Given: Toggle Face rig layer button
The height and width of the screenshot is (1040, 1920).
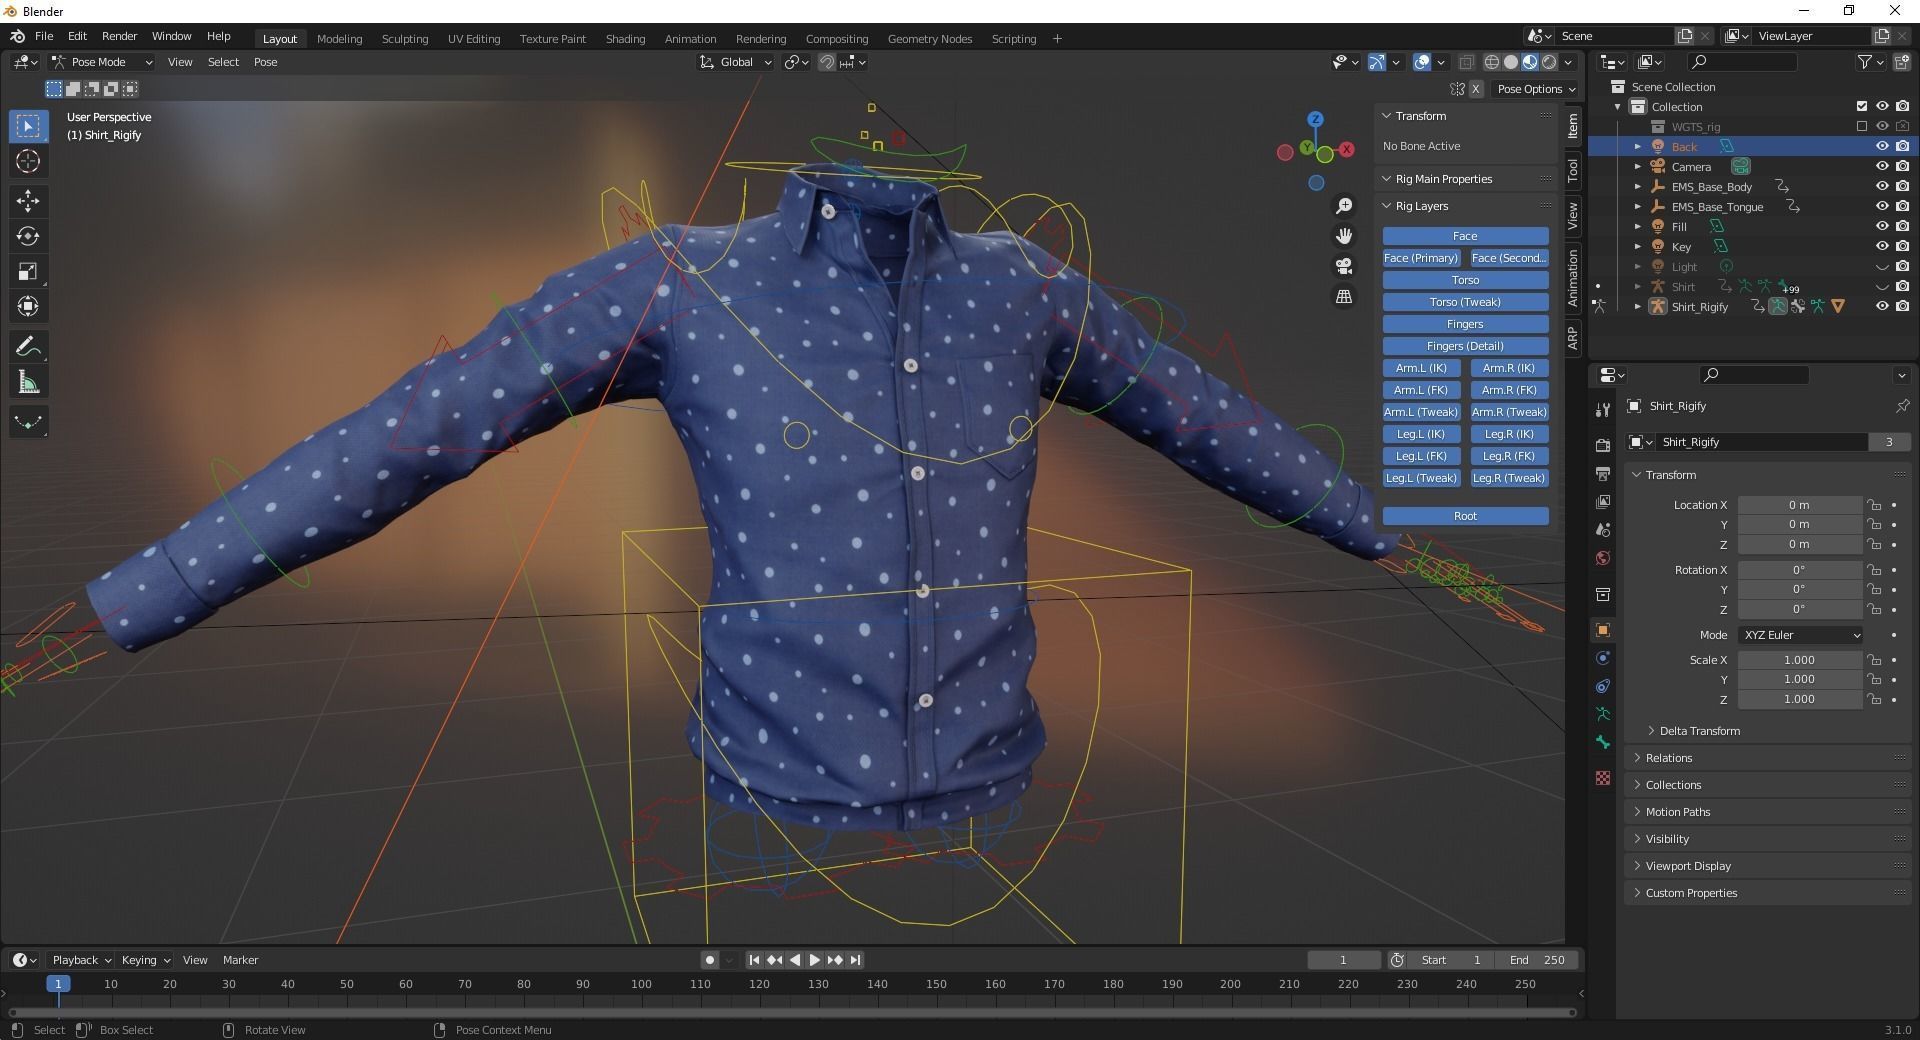Looking at the screenshot, I should pyautogui.click(x=1465, y=236).
